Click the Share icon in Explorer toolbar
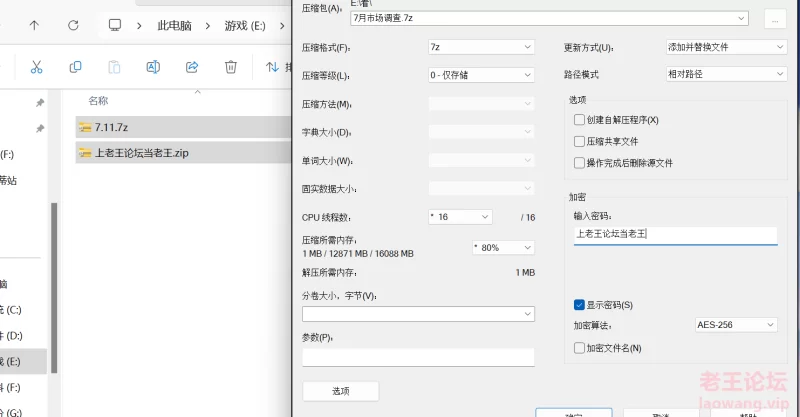 [192, 67]
